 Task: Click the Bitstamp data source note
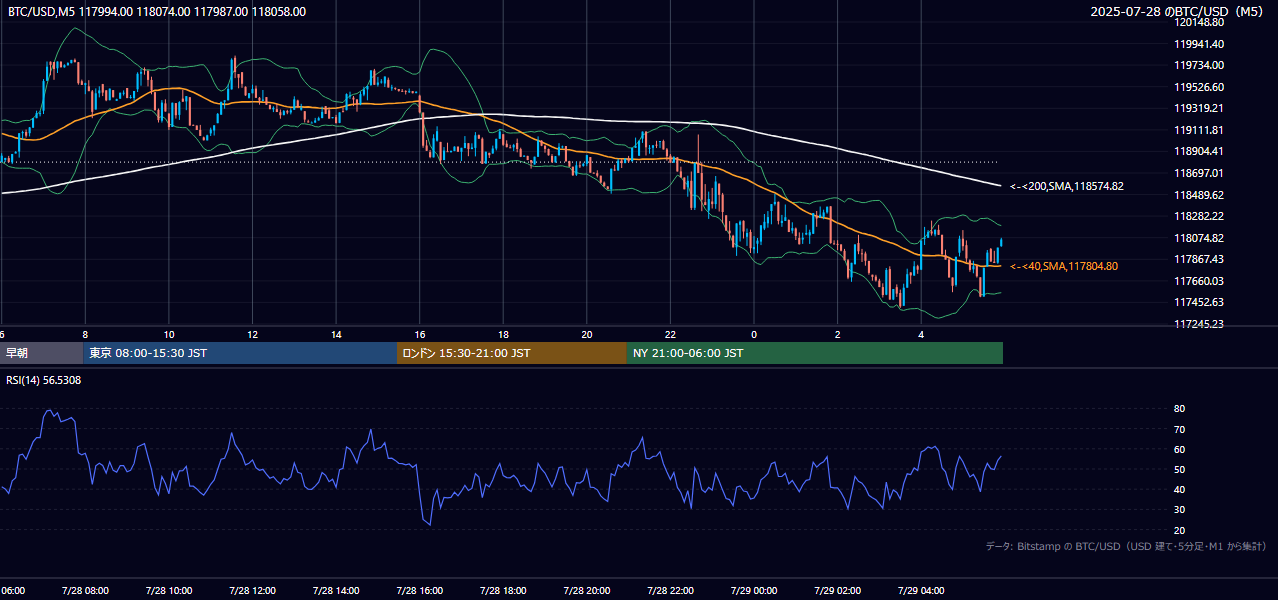pos(1126,546)
